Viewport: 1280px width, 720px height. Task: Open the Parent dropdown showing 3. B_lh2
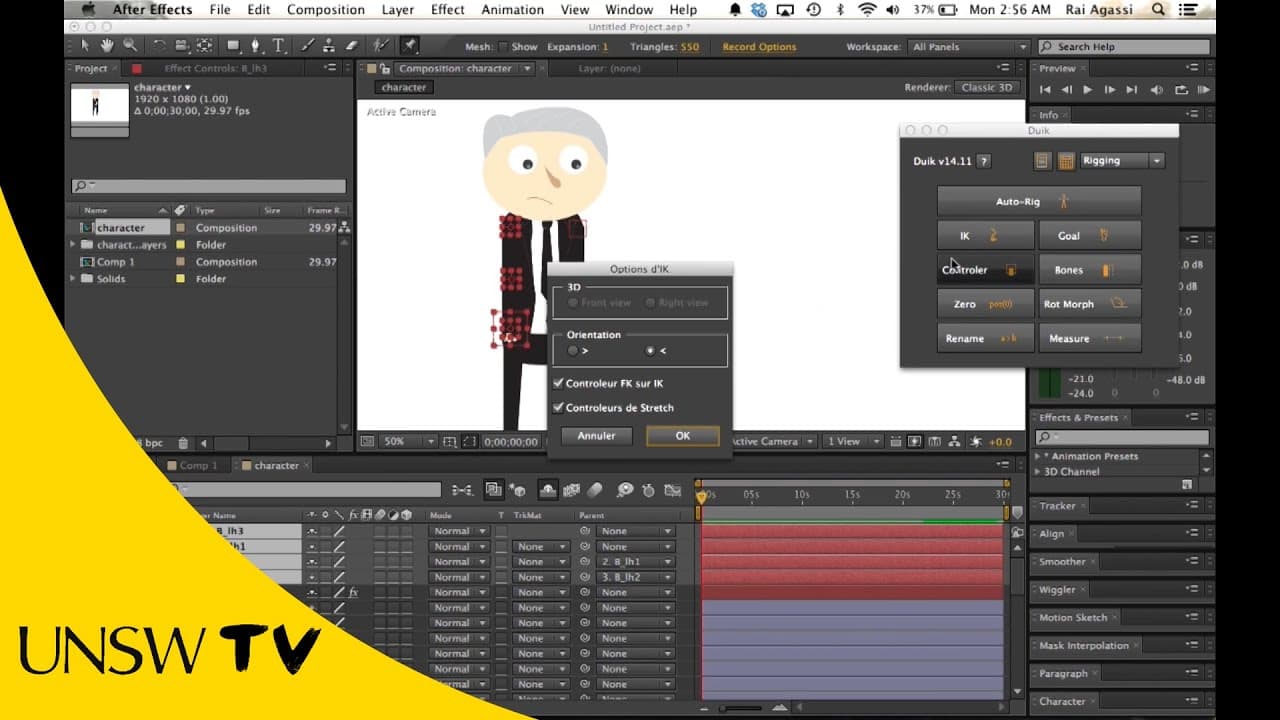636,577
